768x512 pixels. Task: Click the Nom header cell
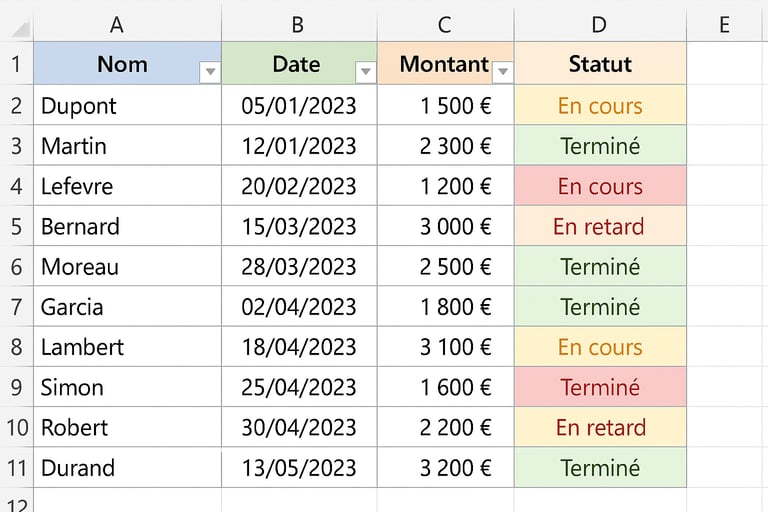tap(127, 64)
